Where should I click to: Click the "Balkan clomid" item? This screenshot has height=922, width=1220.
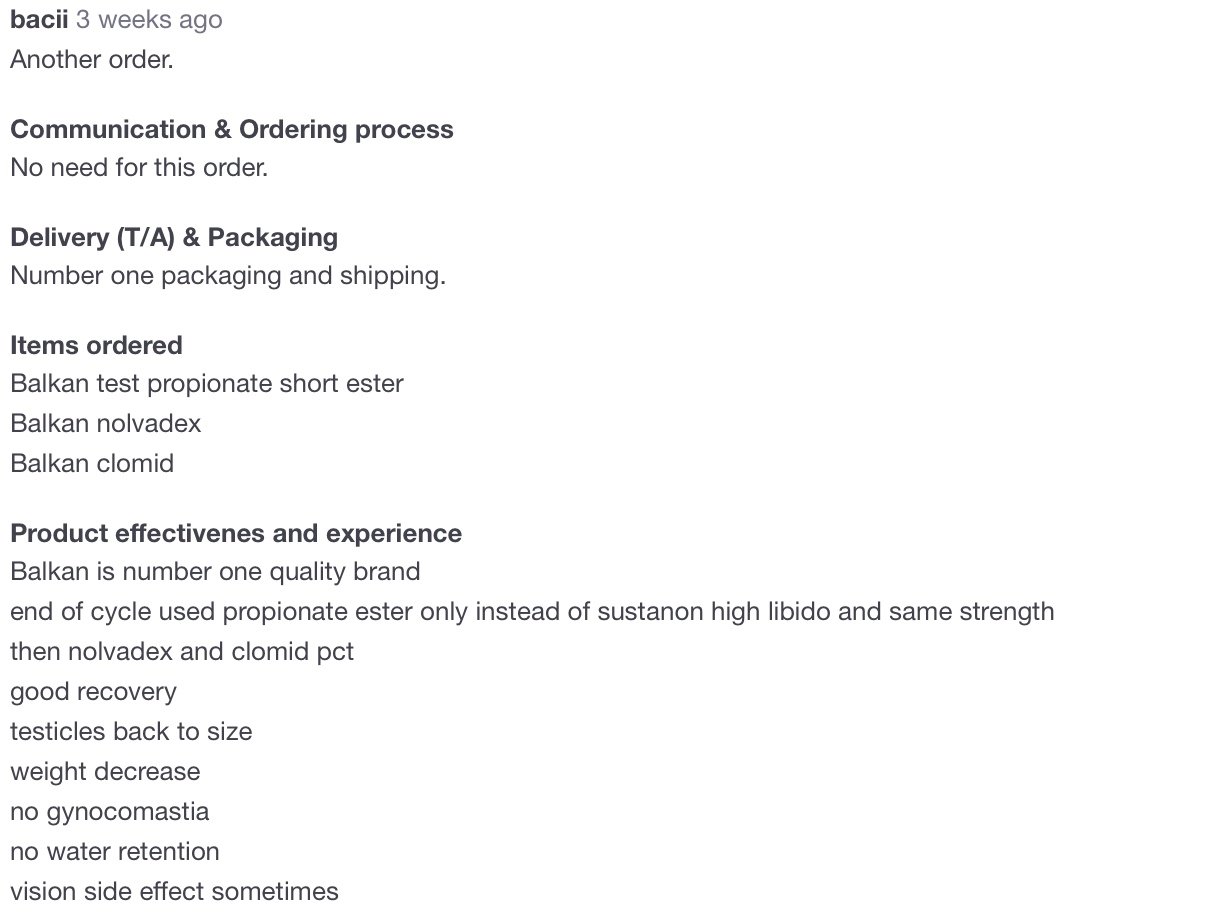point(92,464)
